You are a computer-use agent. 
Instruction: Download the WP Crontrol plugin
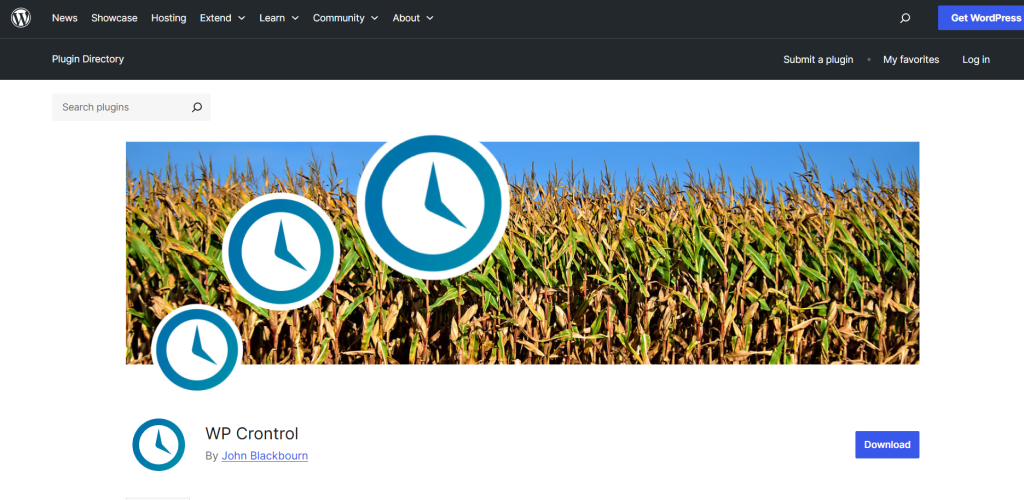click(x=887, y=445)
